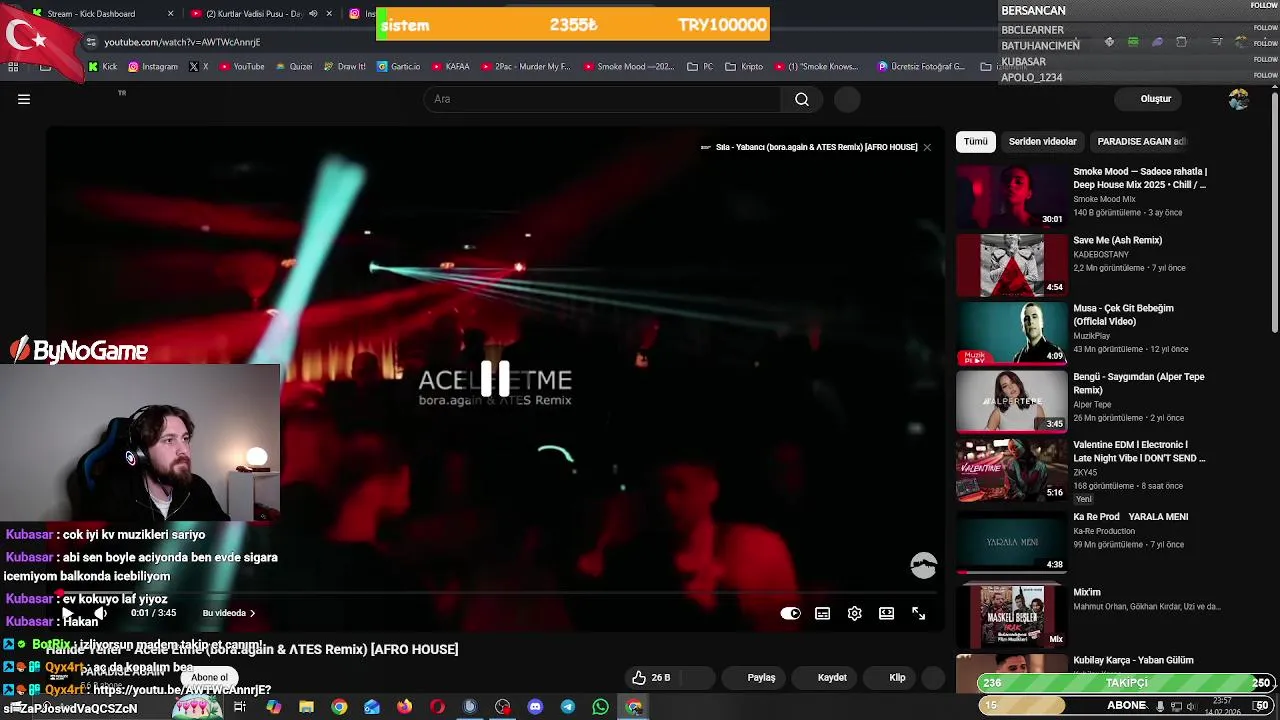Open Save Me (Ash Remix) thumbnail
1280x720 pixels.
(1012, 265)
